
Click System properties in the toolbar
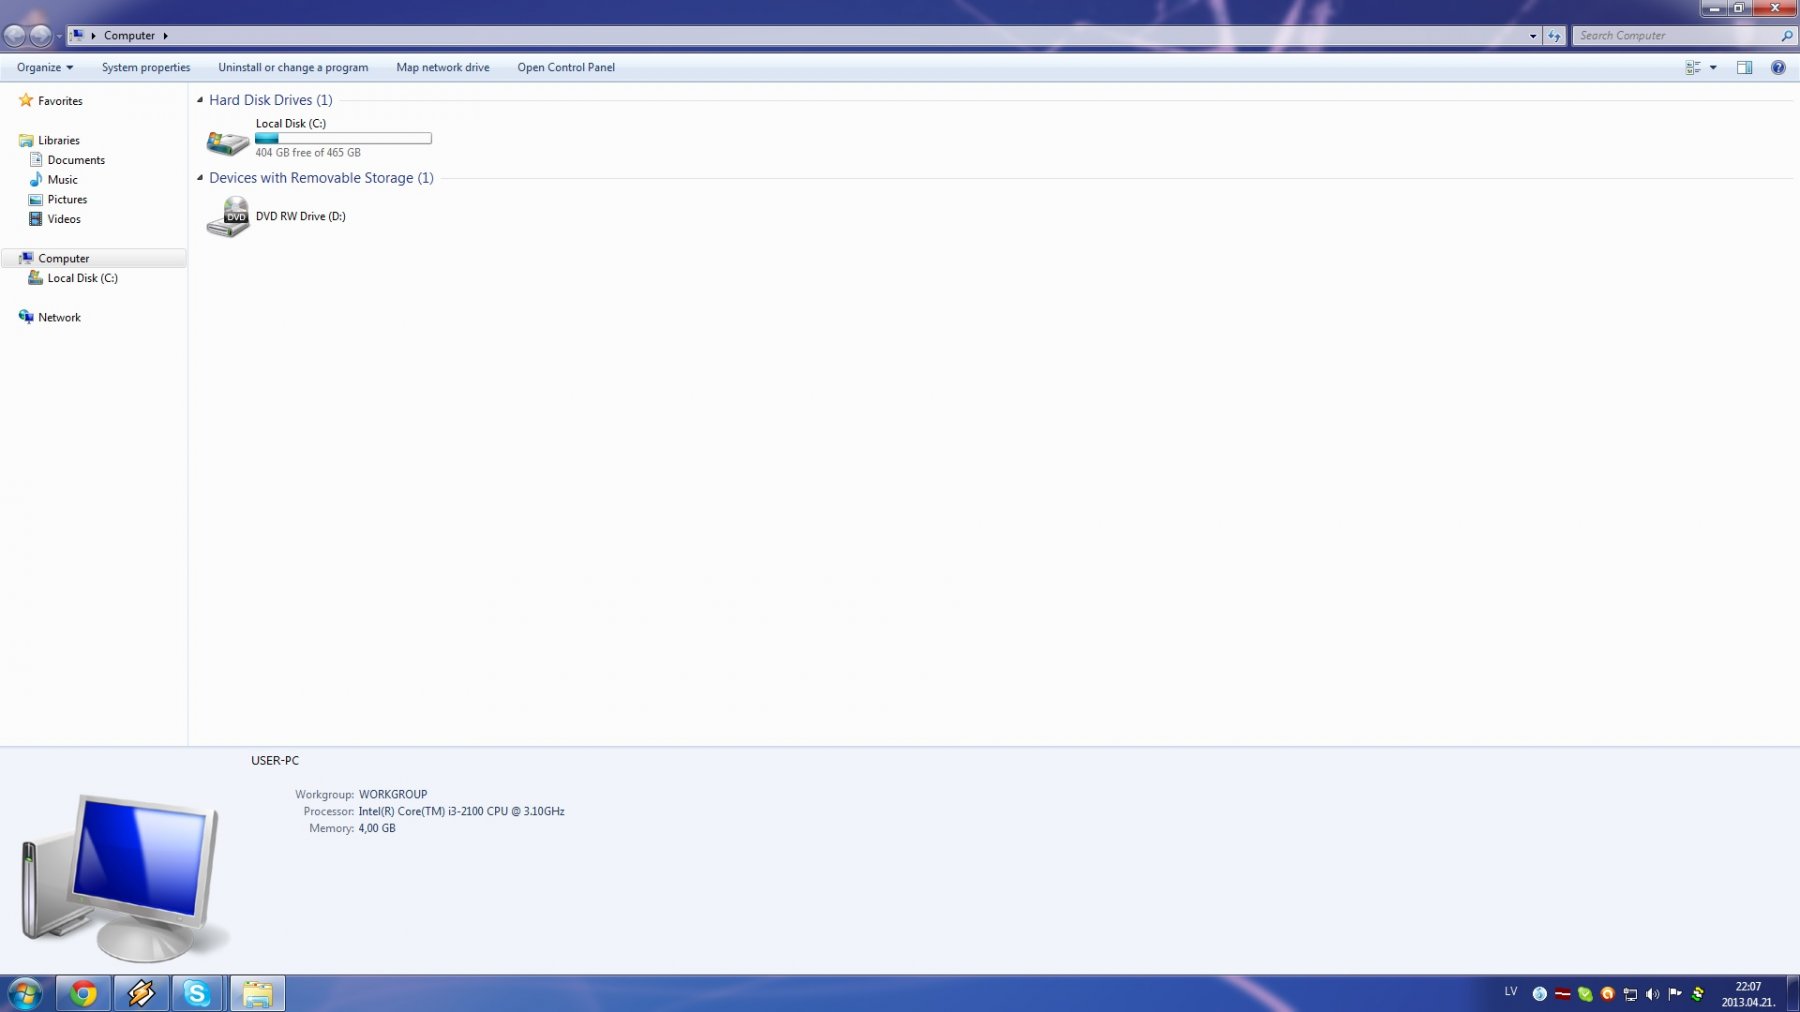pyautogui.click(x=146, y=68)
